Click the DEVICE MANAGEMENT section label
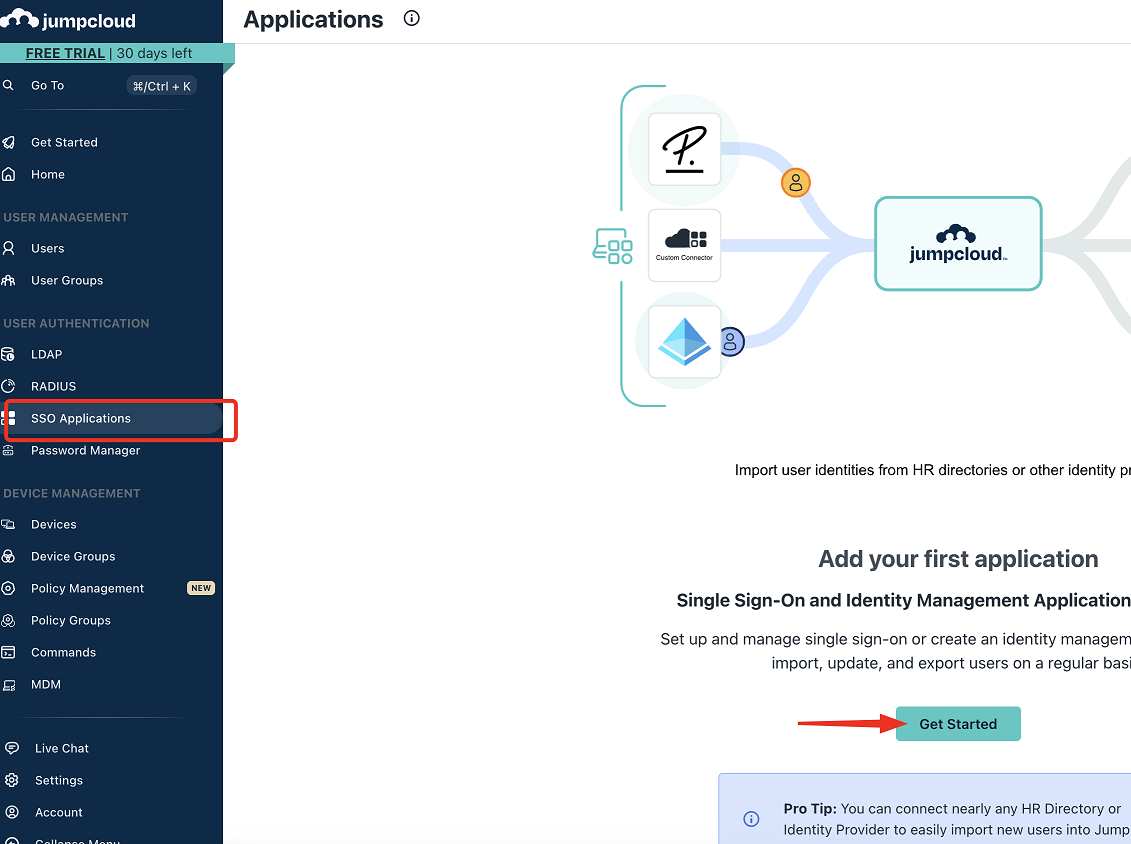This screenshot has height=844, width=1131. 71,493
